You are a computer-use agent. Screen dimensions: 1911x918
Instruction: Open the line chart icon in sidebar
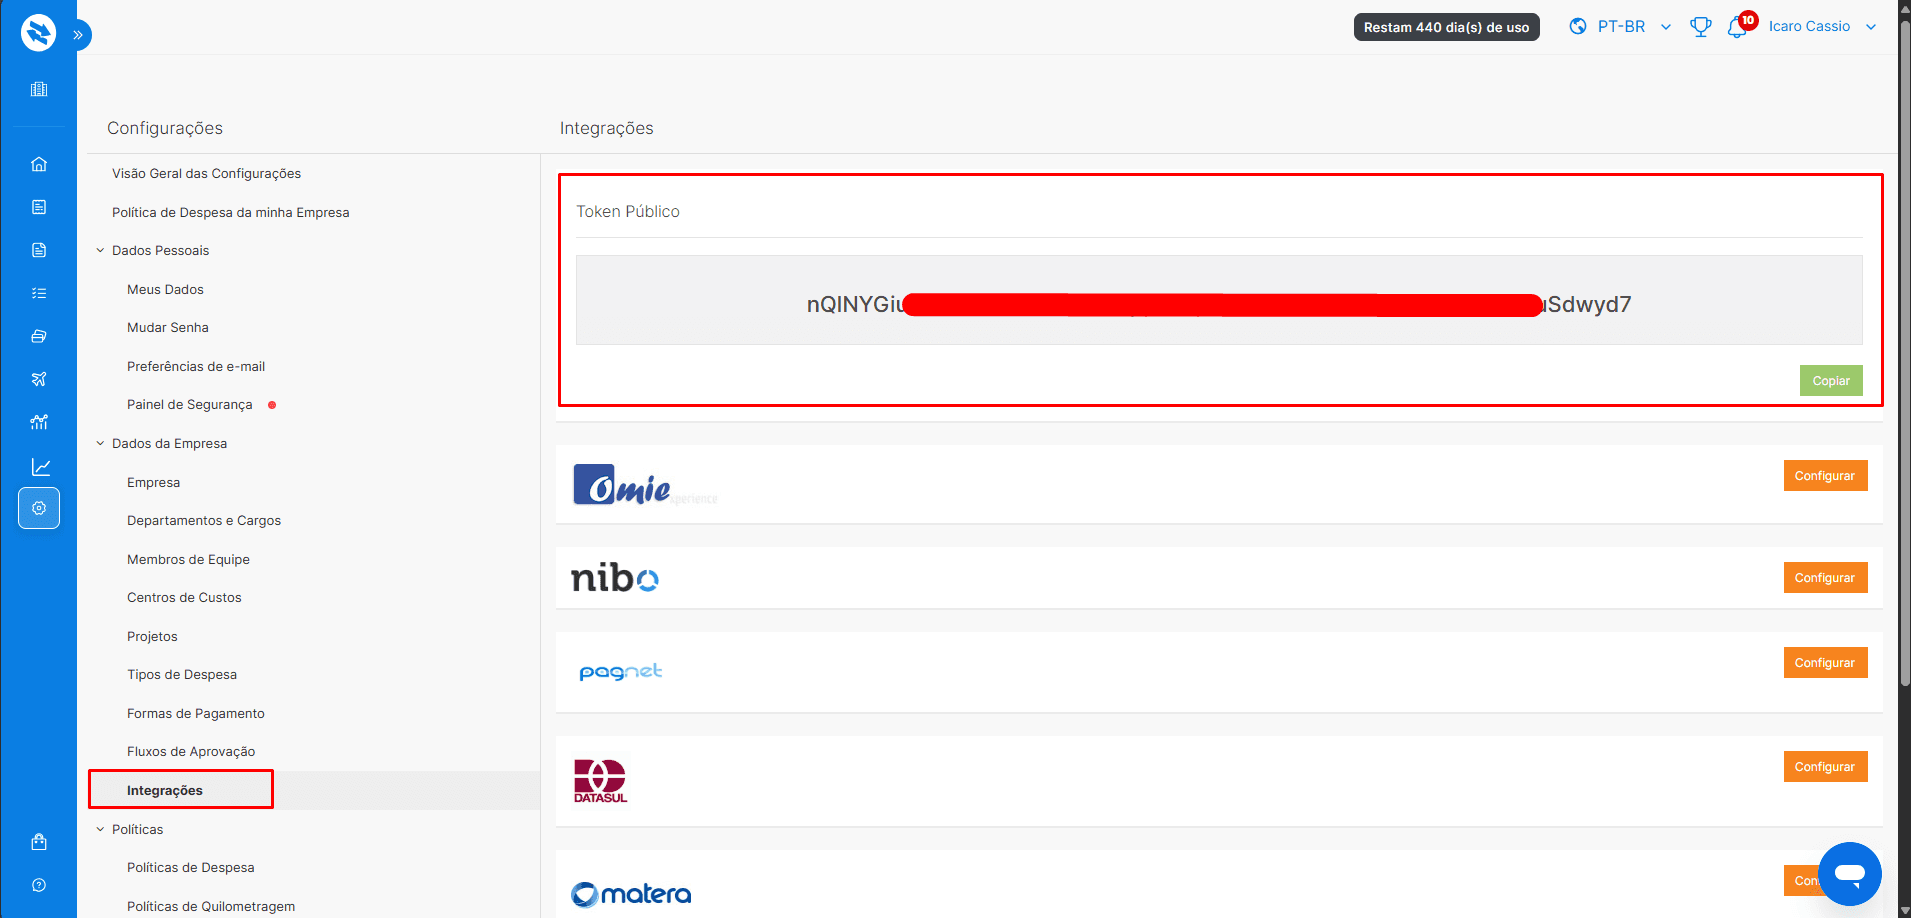(x=41, y=467)
